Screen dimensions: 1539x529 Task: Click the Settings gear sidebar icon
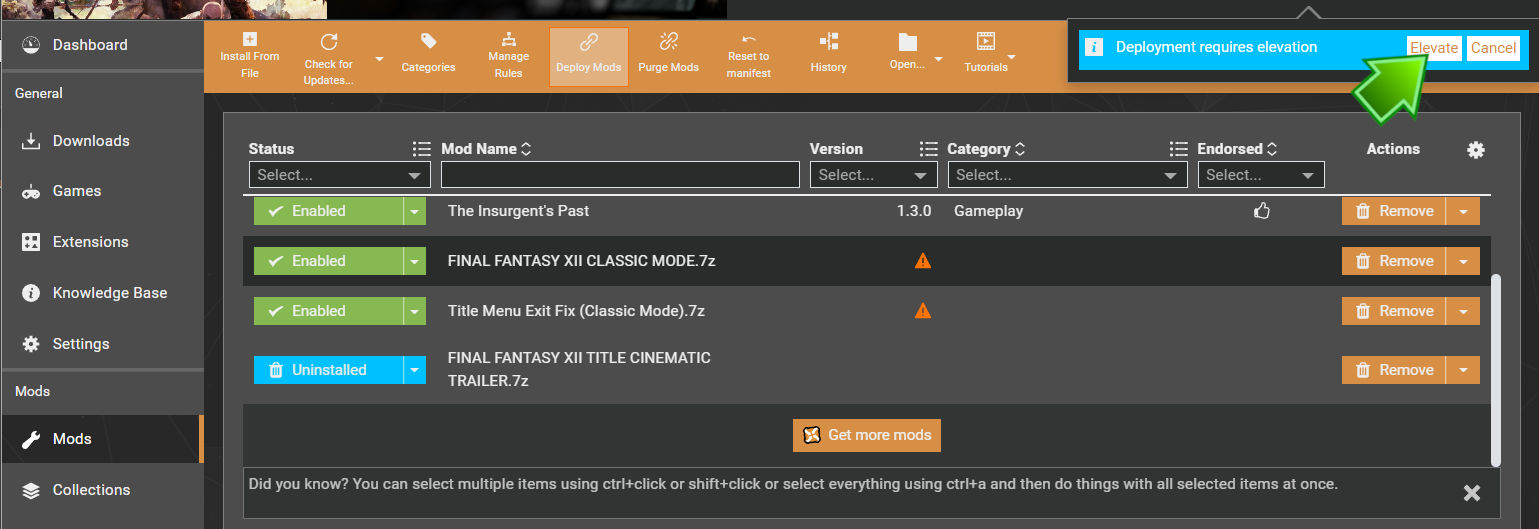[31, 344]
